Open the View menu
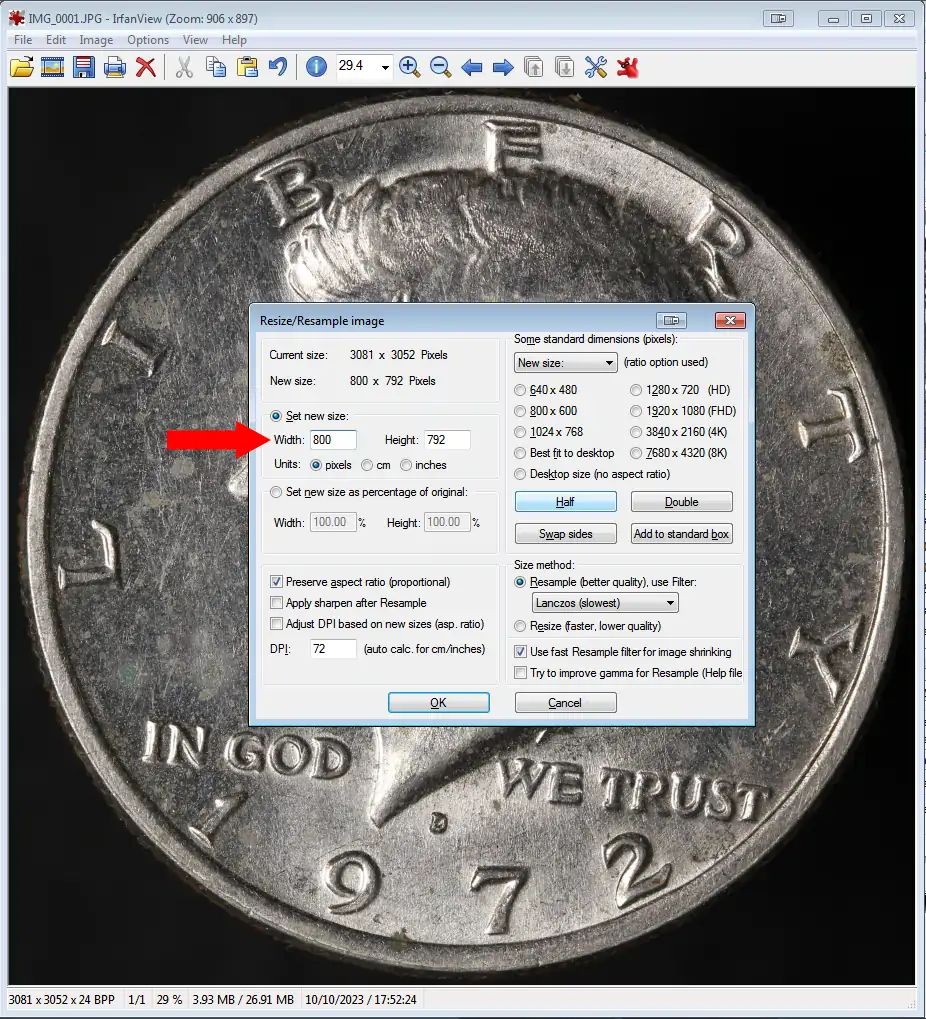 click(195, 40)
